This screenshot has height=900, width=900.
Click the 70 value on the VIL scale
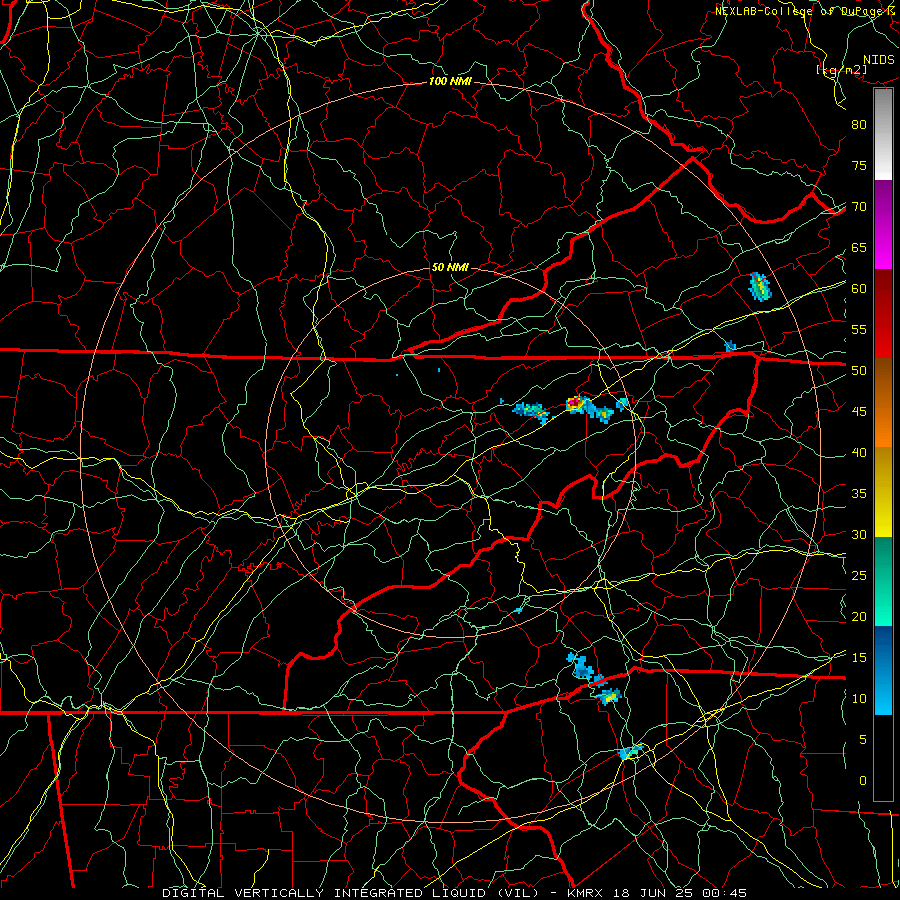coord(859,207)
